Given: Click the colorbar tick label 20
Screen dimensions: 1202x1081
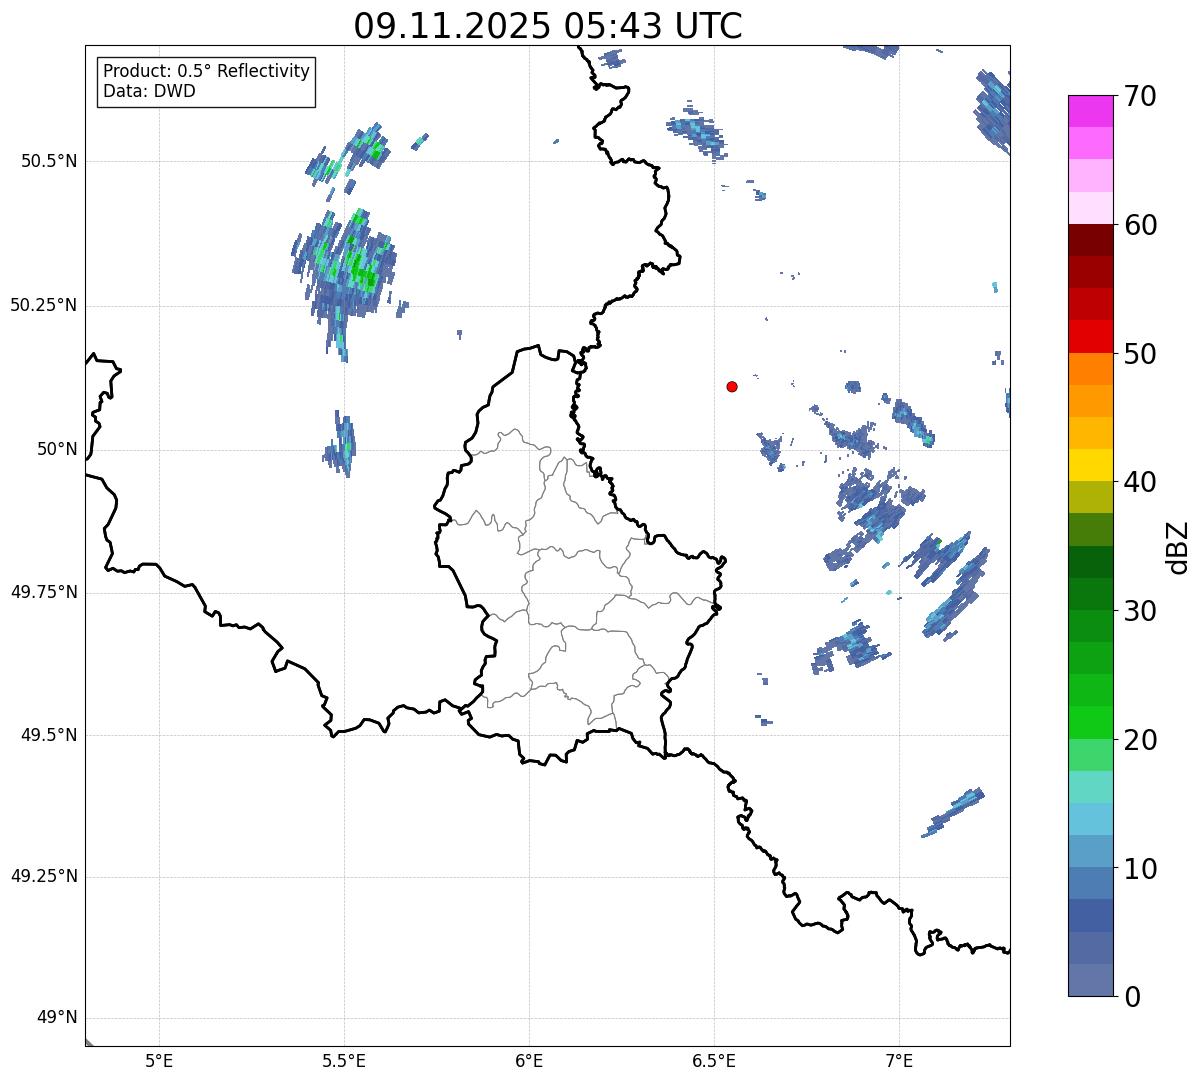Looking at the screenshot, I should point(1140,740).
